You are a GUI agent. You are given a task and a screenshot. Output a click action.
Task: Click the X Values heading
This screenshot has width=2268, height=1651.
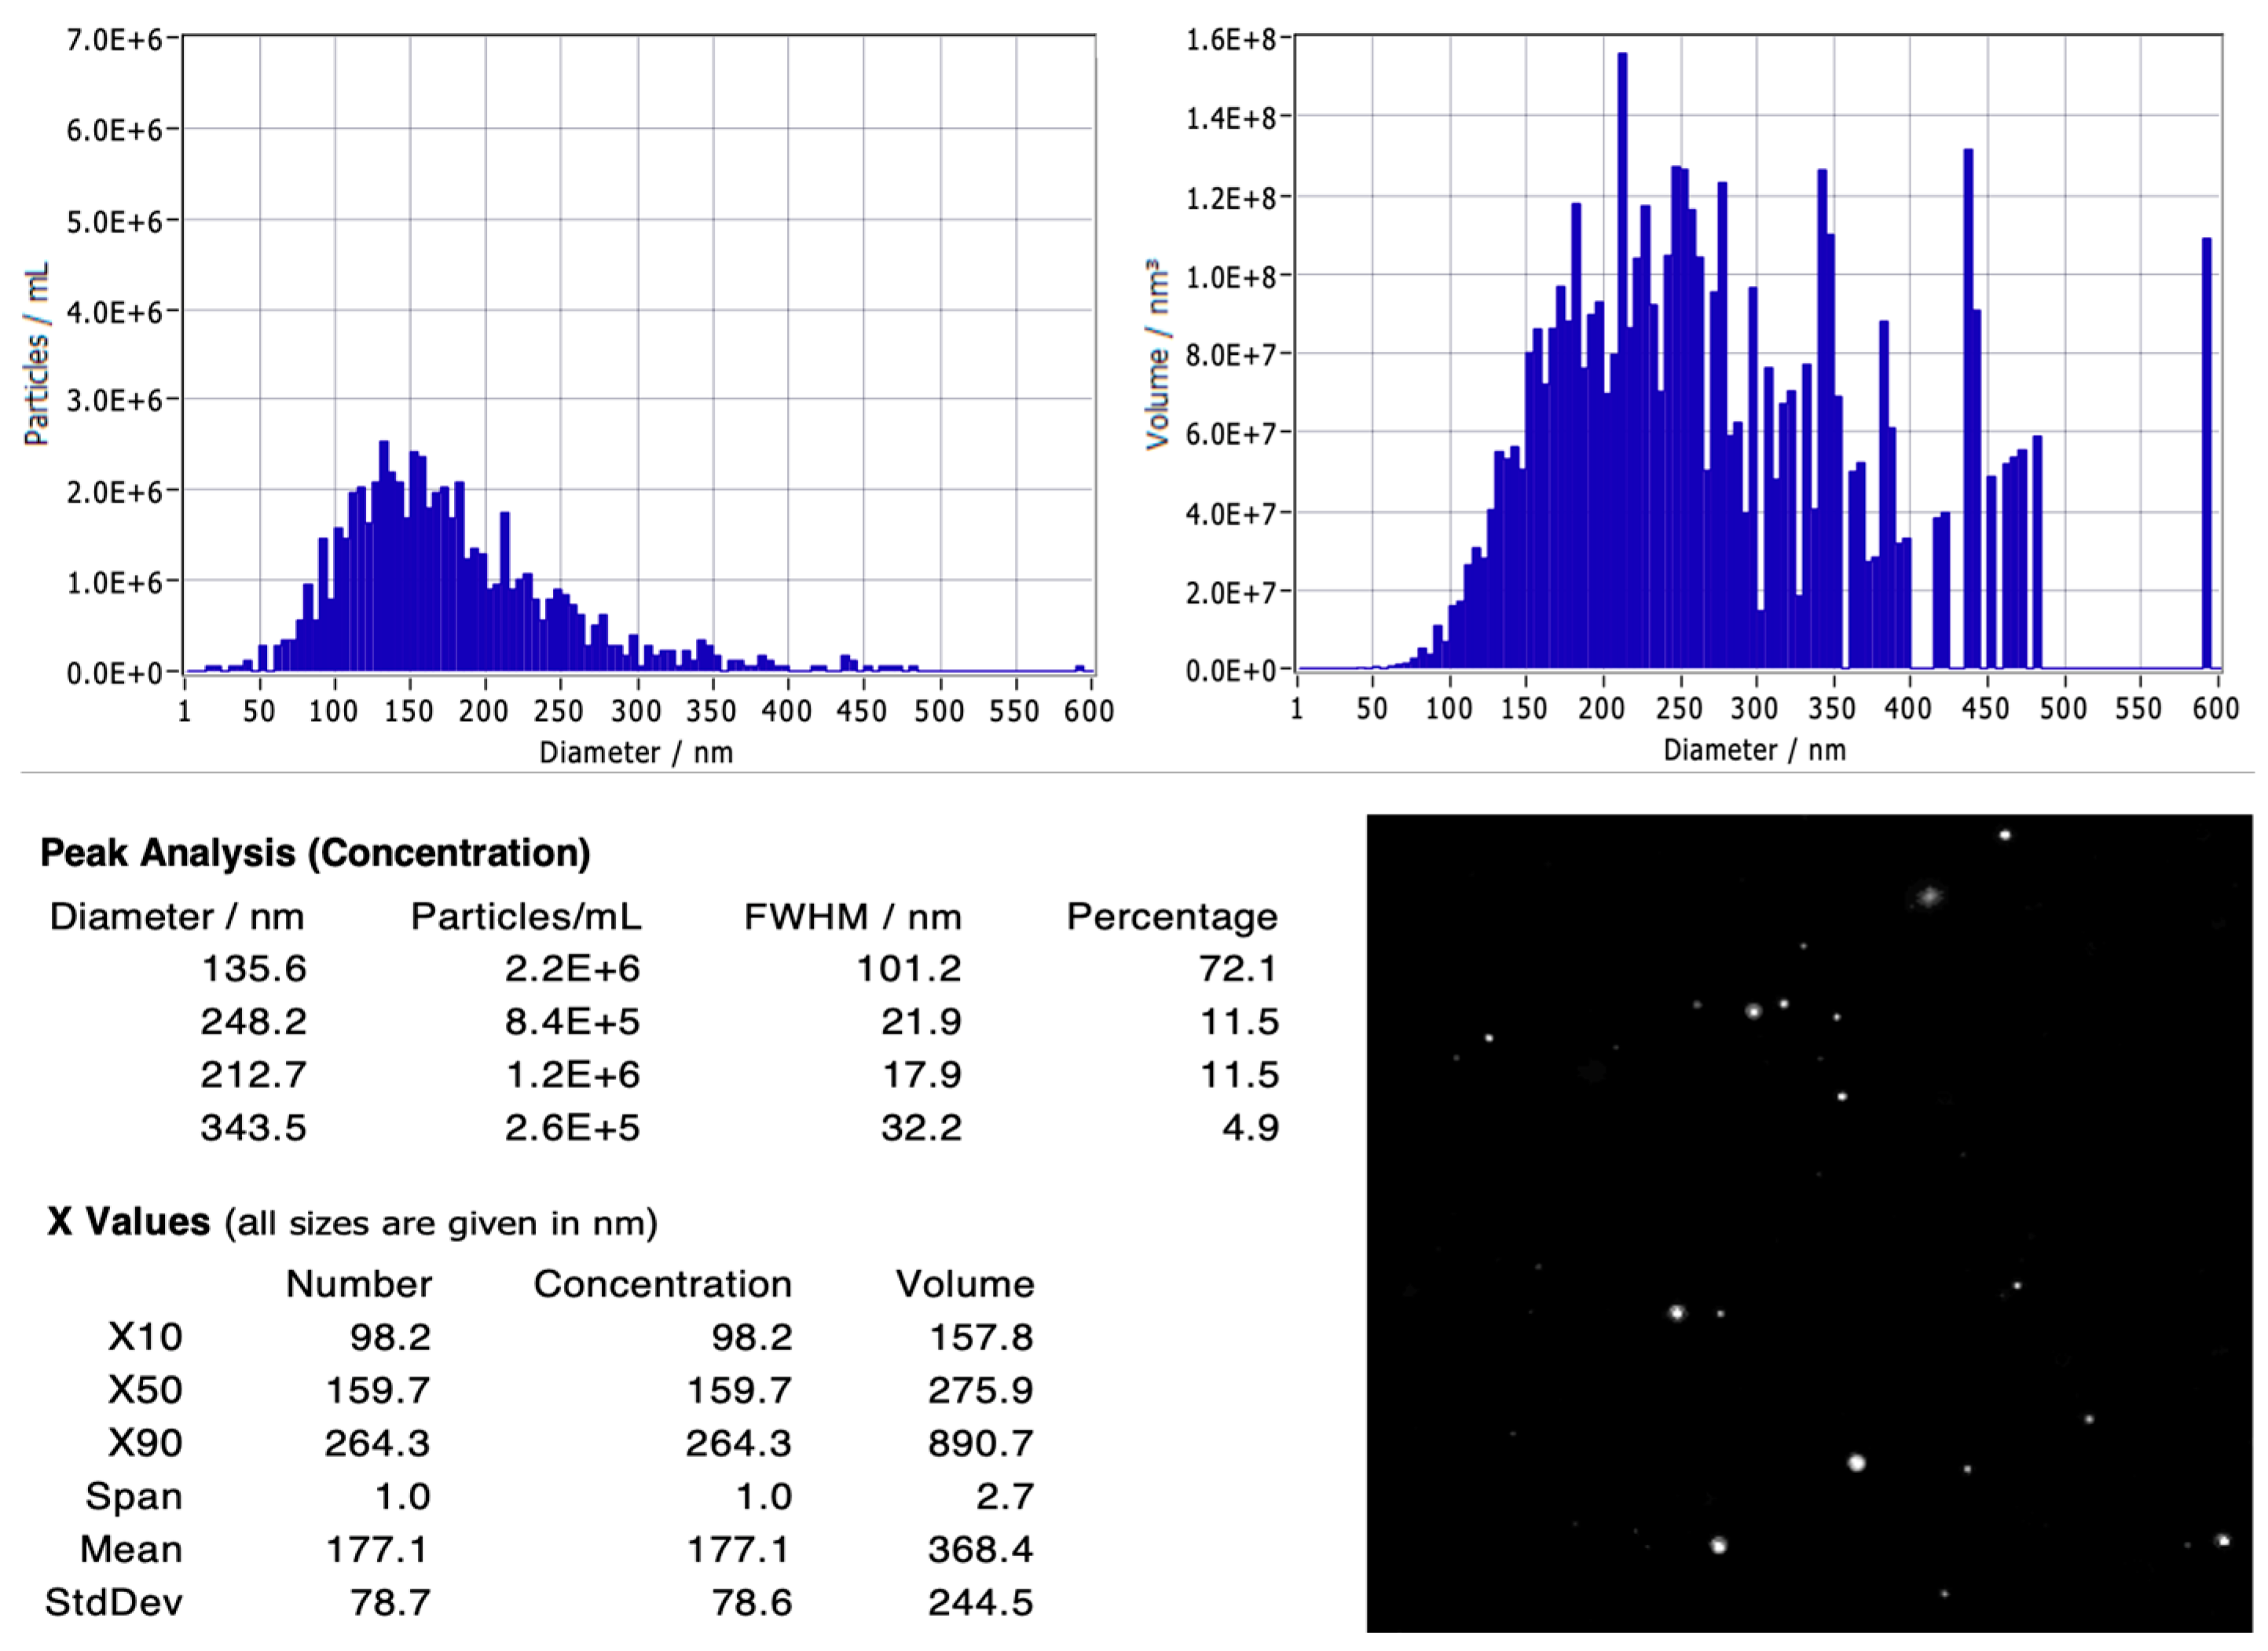point(128,1222)
